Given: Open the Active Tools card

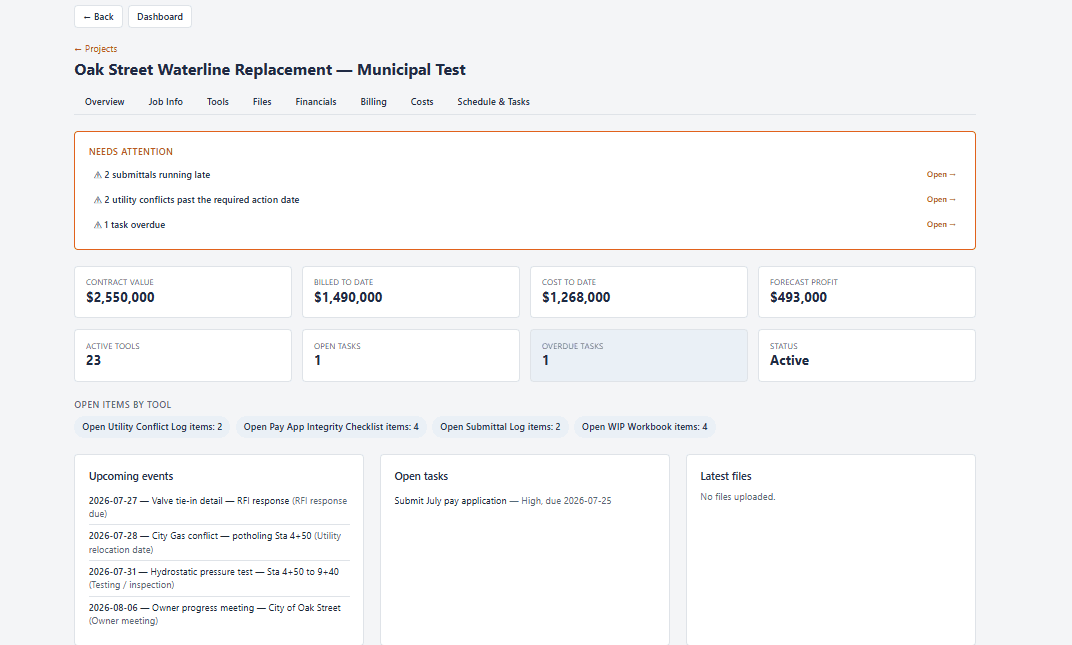Looking at the screenshot, I should click(183, 356).
